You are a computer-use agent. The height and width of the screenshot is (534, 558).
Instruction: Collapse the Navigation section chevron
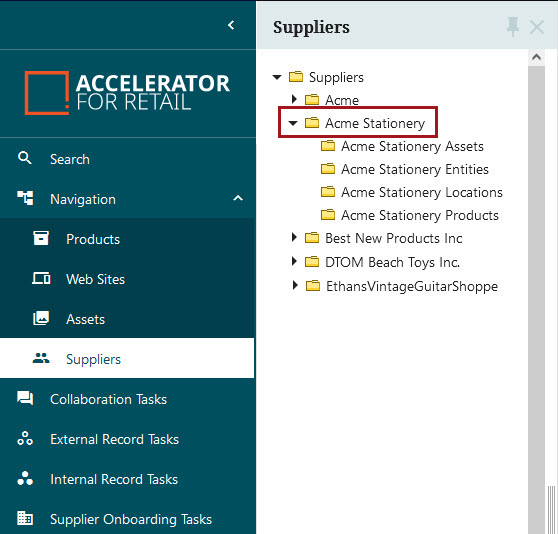tap(238, 199)
